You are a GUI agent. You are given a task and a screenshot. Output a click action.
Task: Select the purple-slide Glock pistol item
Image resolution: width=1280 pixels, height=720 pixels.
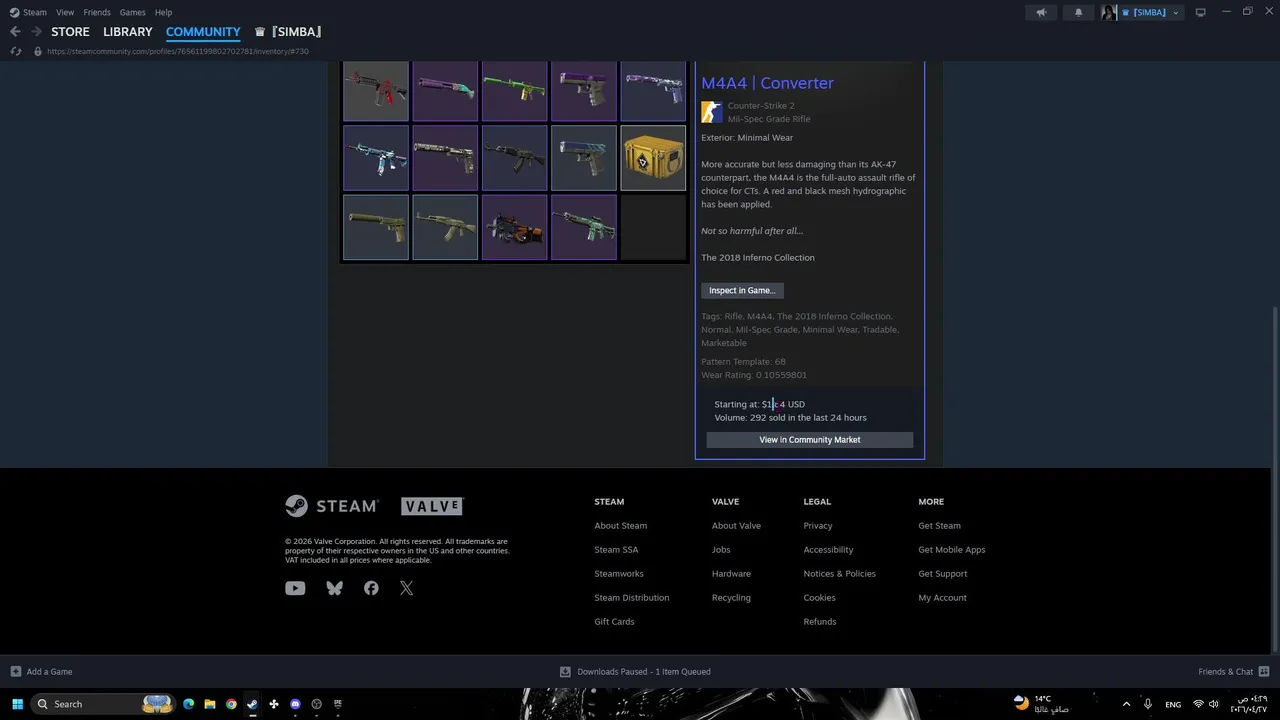pyautogui.click(x=584, y=91)
